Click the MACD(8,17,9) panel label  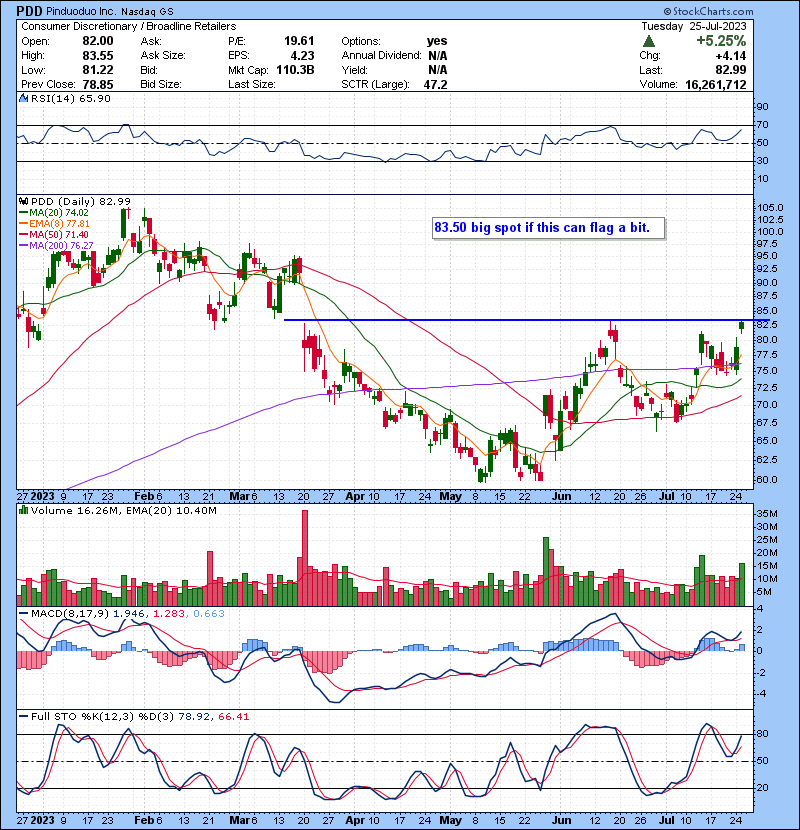coord(70,614)
